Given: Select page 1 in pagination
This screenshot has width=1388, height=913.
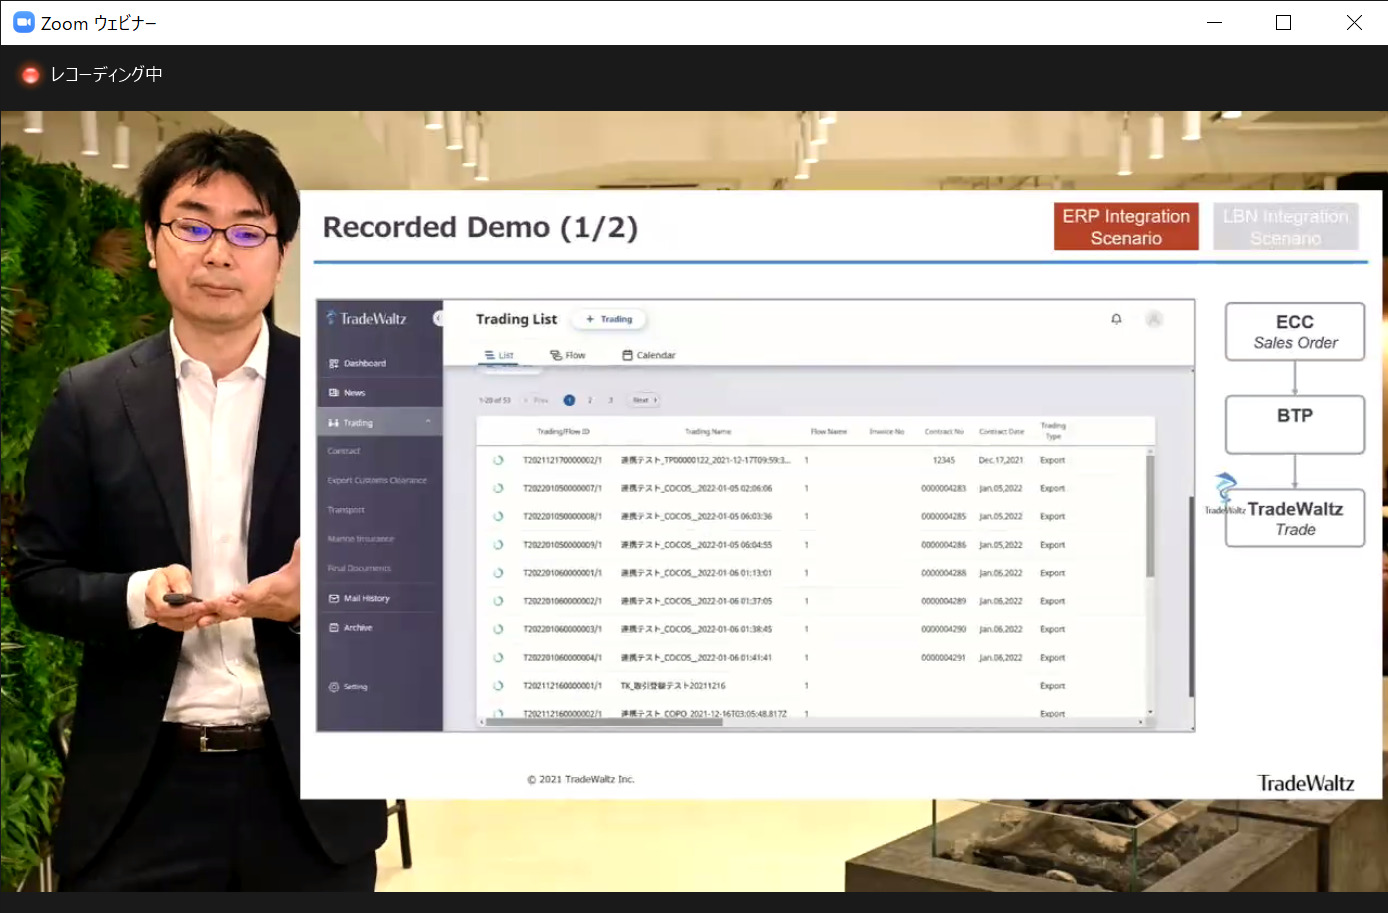Looking at the screenshot, I should tap(569, 400).
